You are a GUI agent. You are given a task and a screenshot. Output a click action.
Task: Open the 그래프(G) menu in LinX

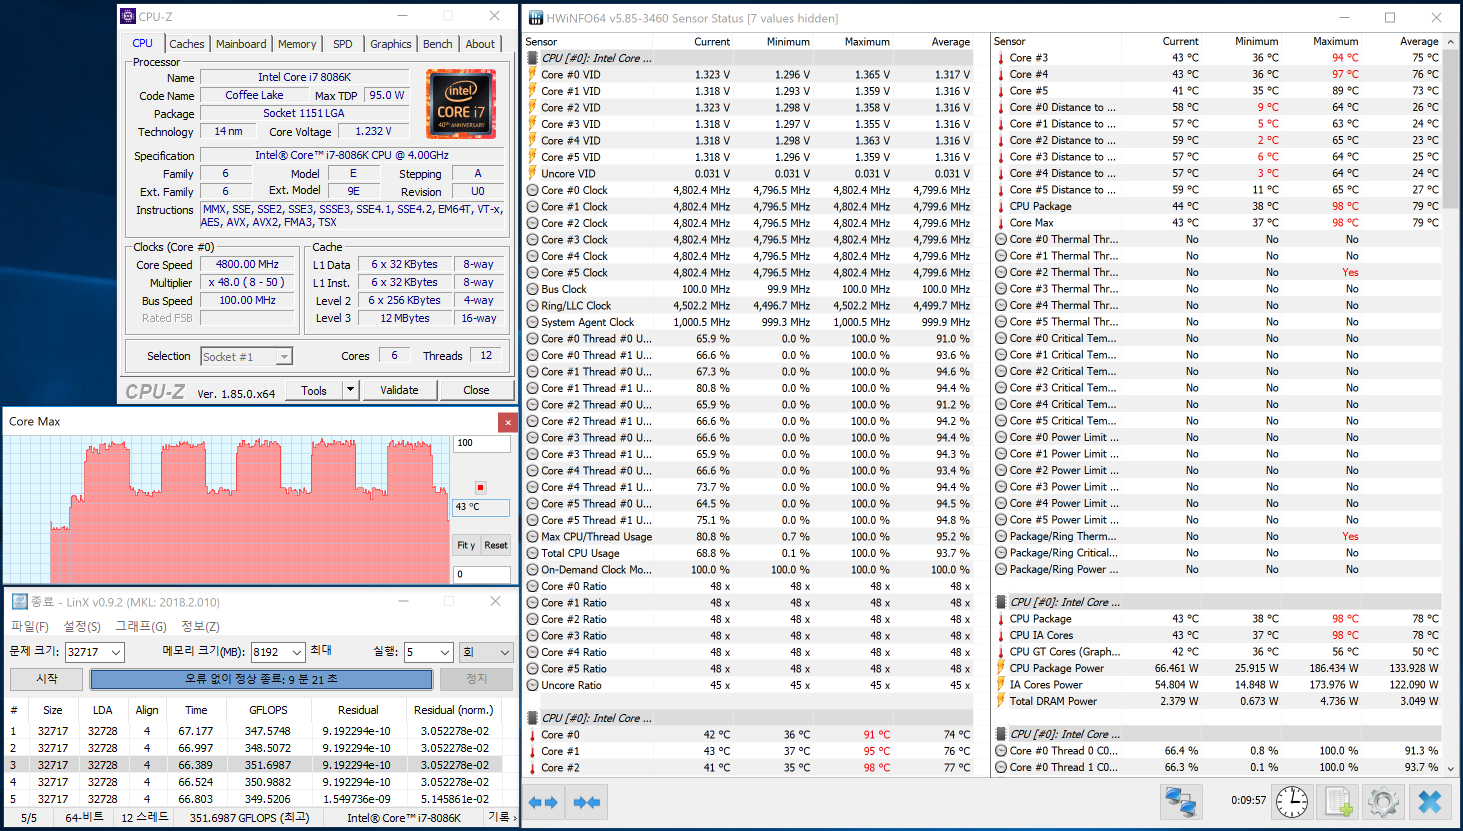tap(141, 626)
